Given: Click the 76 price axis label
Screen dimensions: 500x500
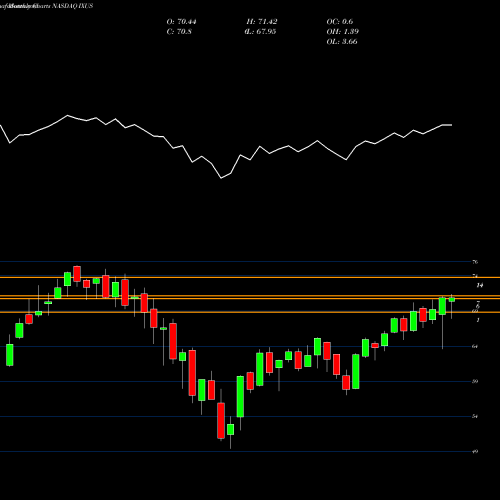Looking at the screenshot, I should click(475, 262).
